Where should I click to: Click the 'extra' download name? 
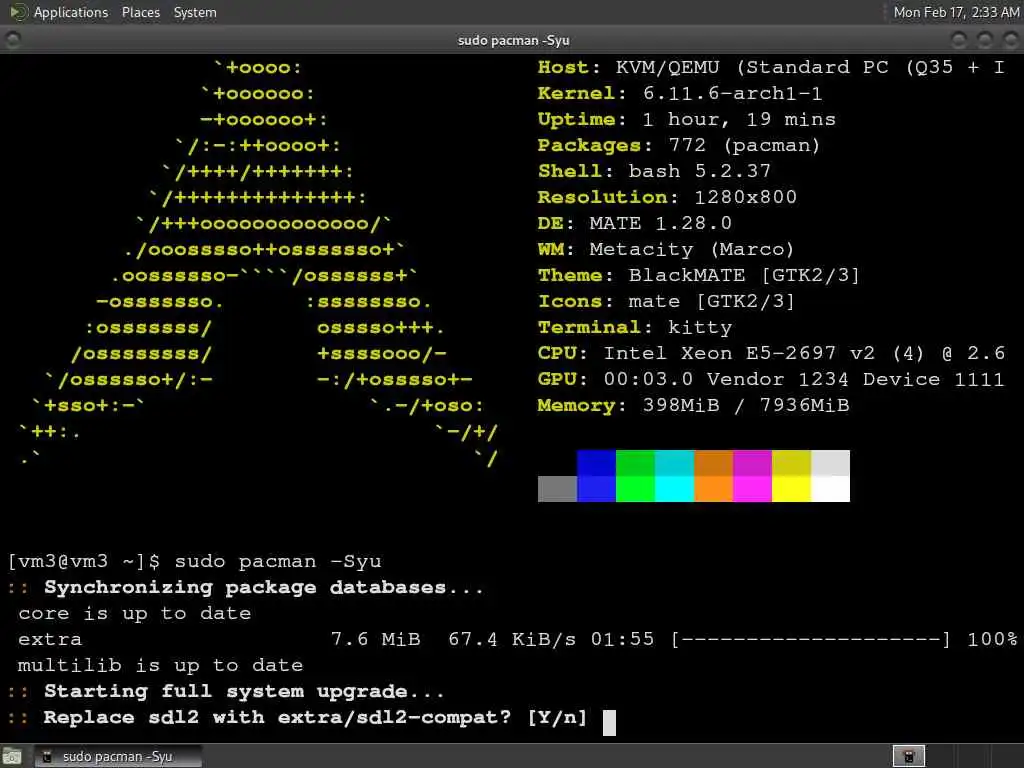(x=50, y=639)
